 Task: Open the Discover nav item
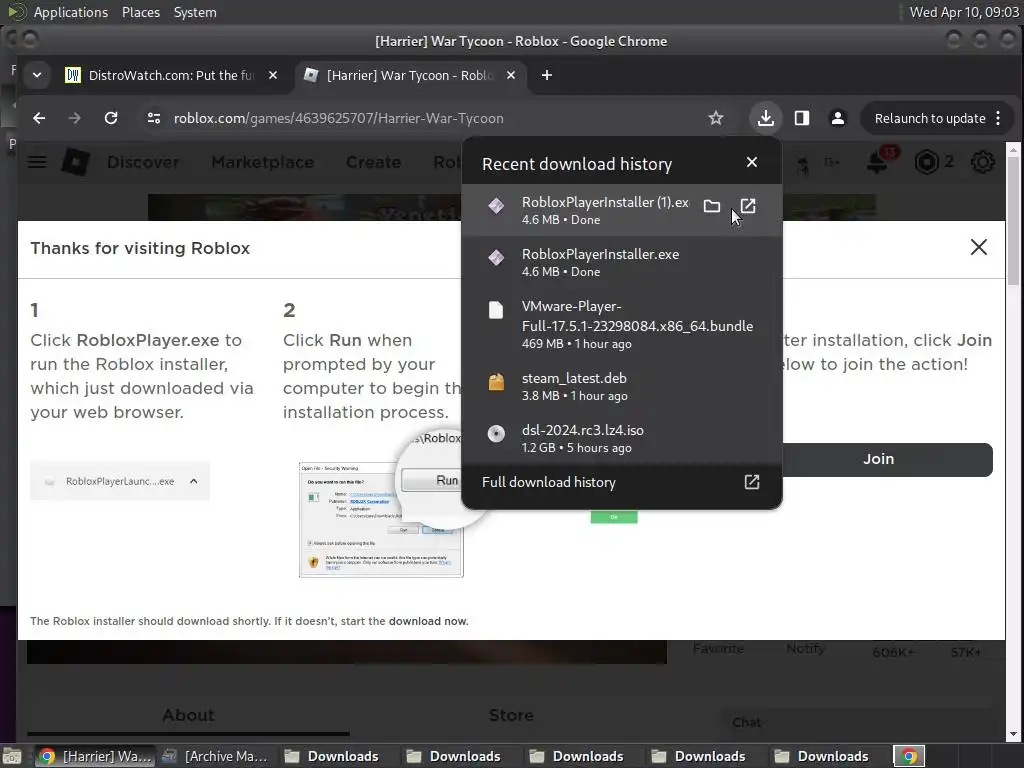tap(143, 162)
